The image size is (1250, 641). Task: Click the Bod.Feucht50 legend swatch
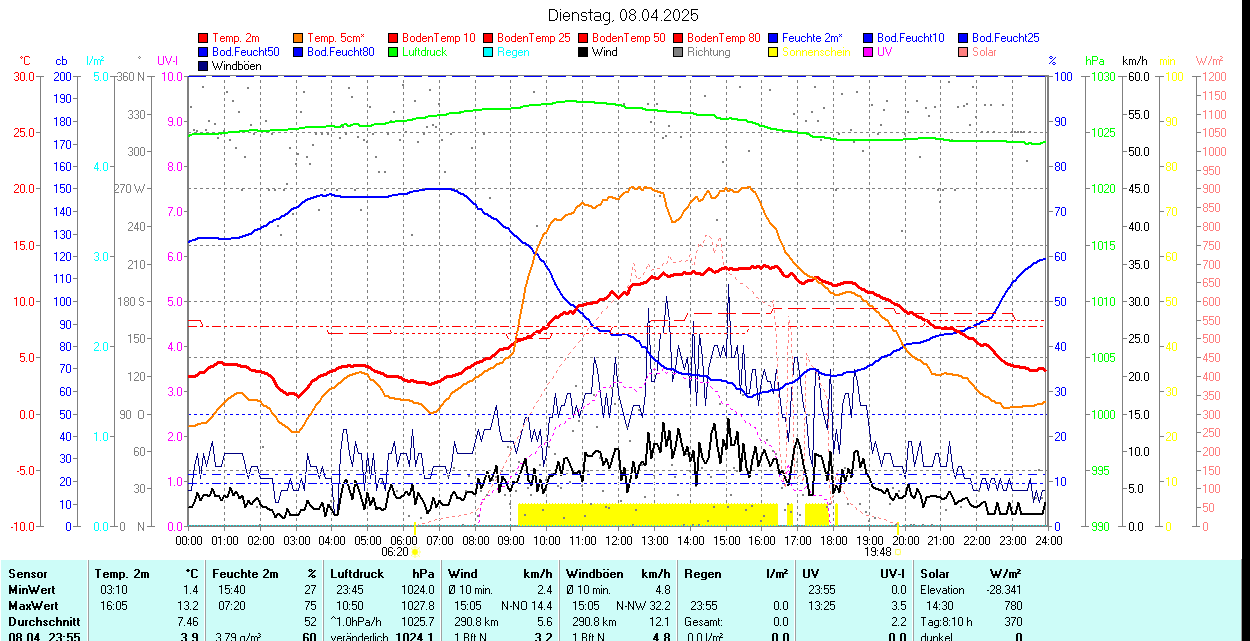204,52
